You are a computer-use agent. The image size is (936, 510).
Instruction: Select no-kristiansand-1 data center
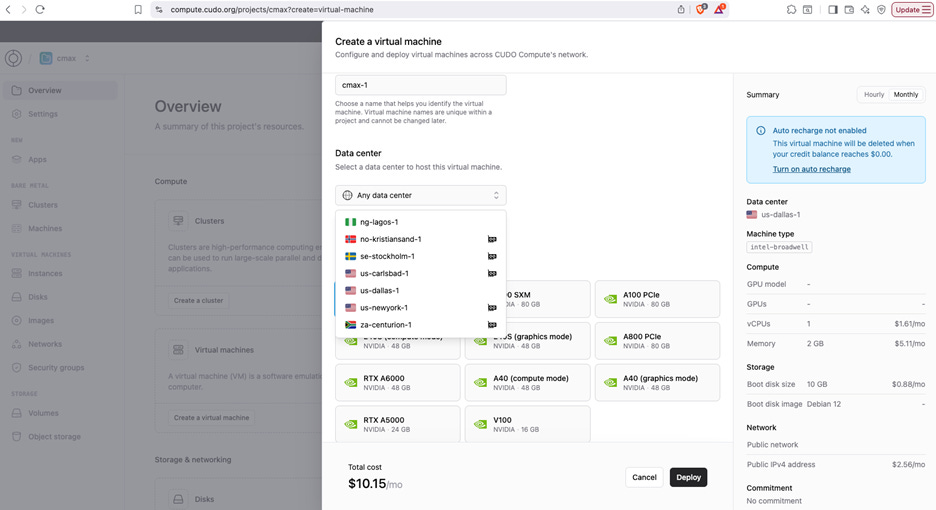[421, 239]
